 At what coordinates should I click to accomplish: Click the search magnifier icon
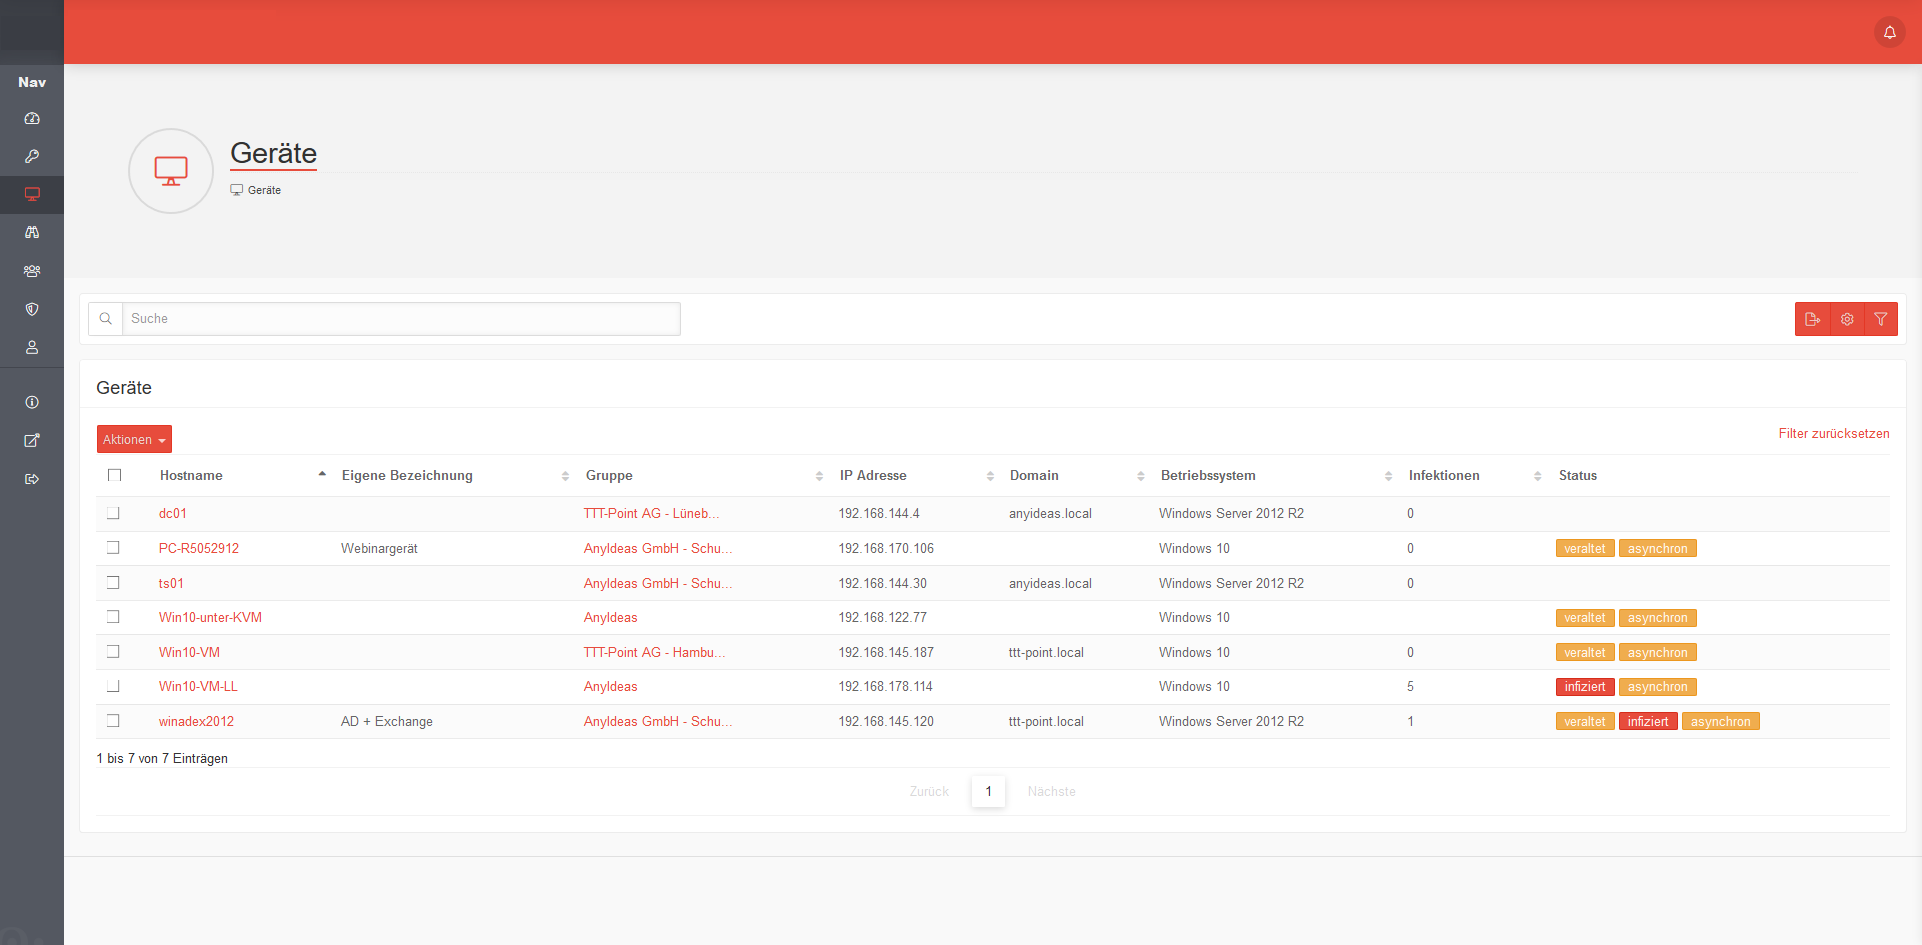point(105,319)
